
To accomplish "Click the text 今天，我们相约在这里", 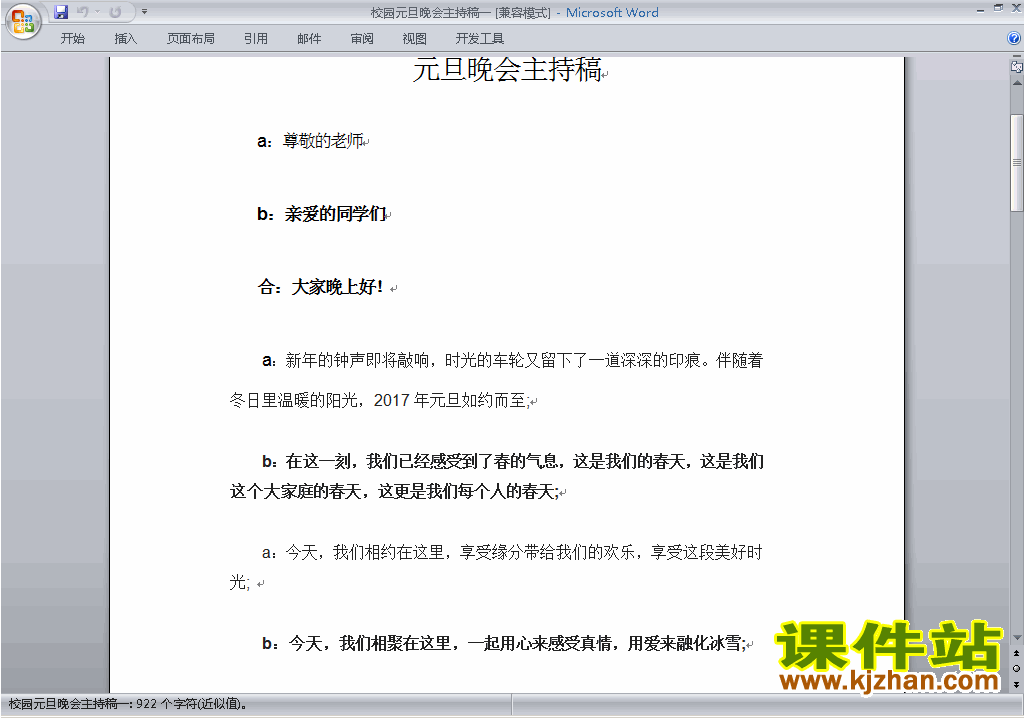I will point(364,552).
